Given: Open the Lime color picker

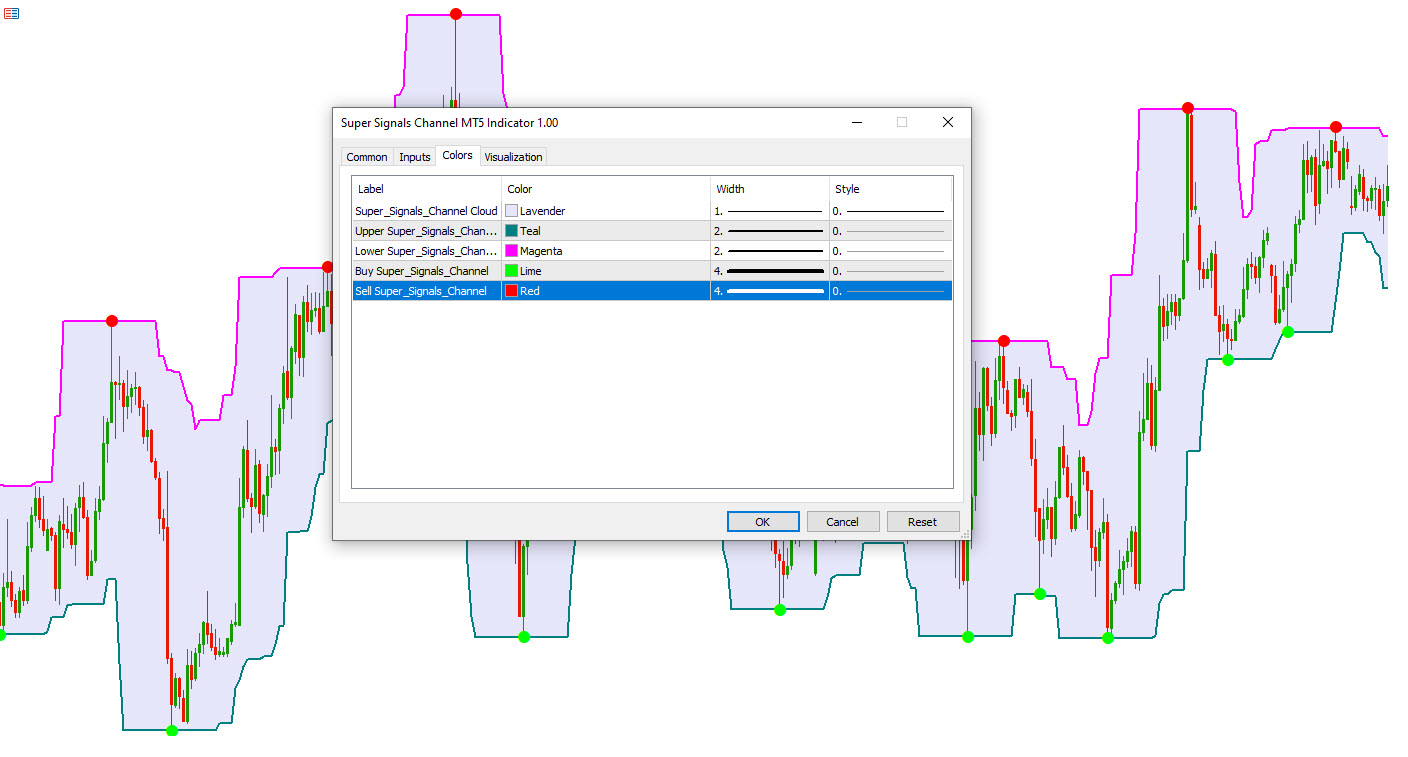Looking at the screenshot, I should tap(514, 271).
